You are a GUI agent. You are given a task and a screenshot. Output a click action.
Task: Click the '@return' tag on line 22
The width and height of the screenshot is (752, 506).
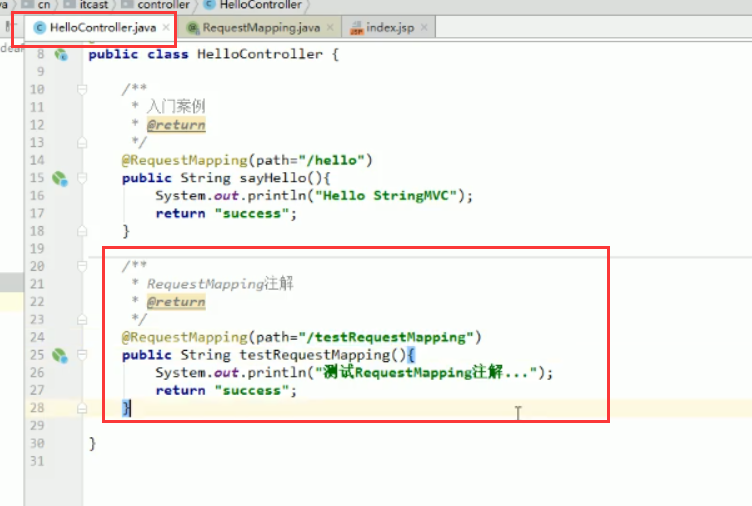(176, 302)
